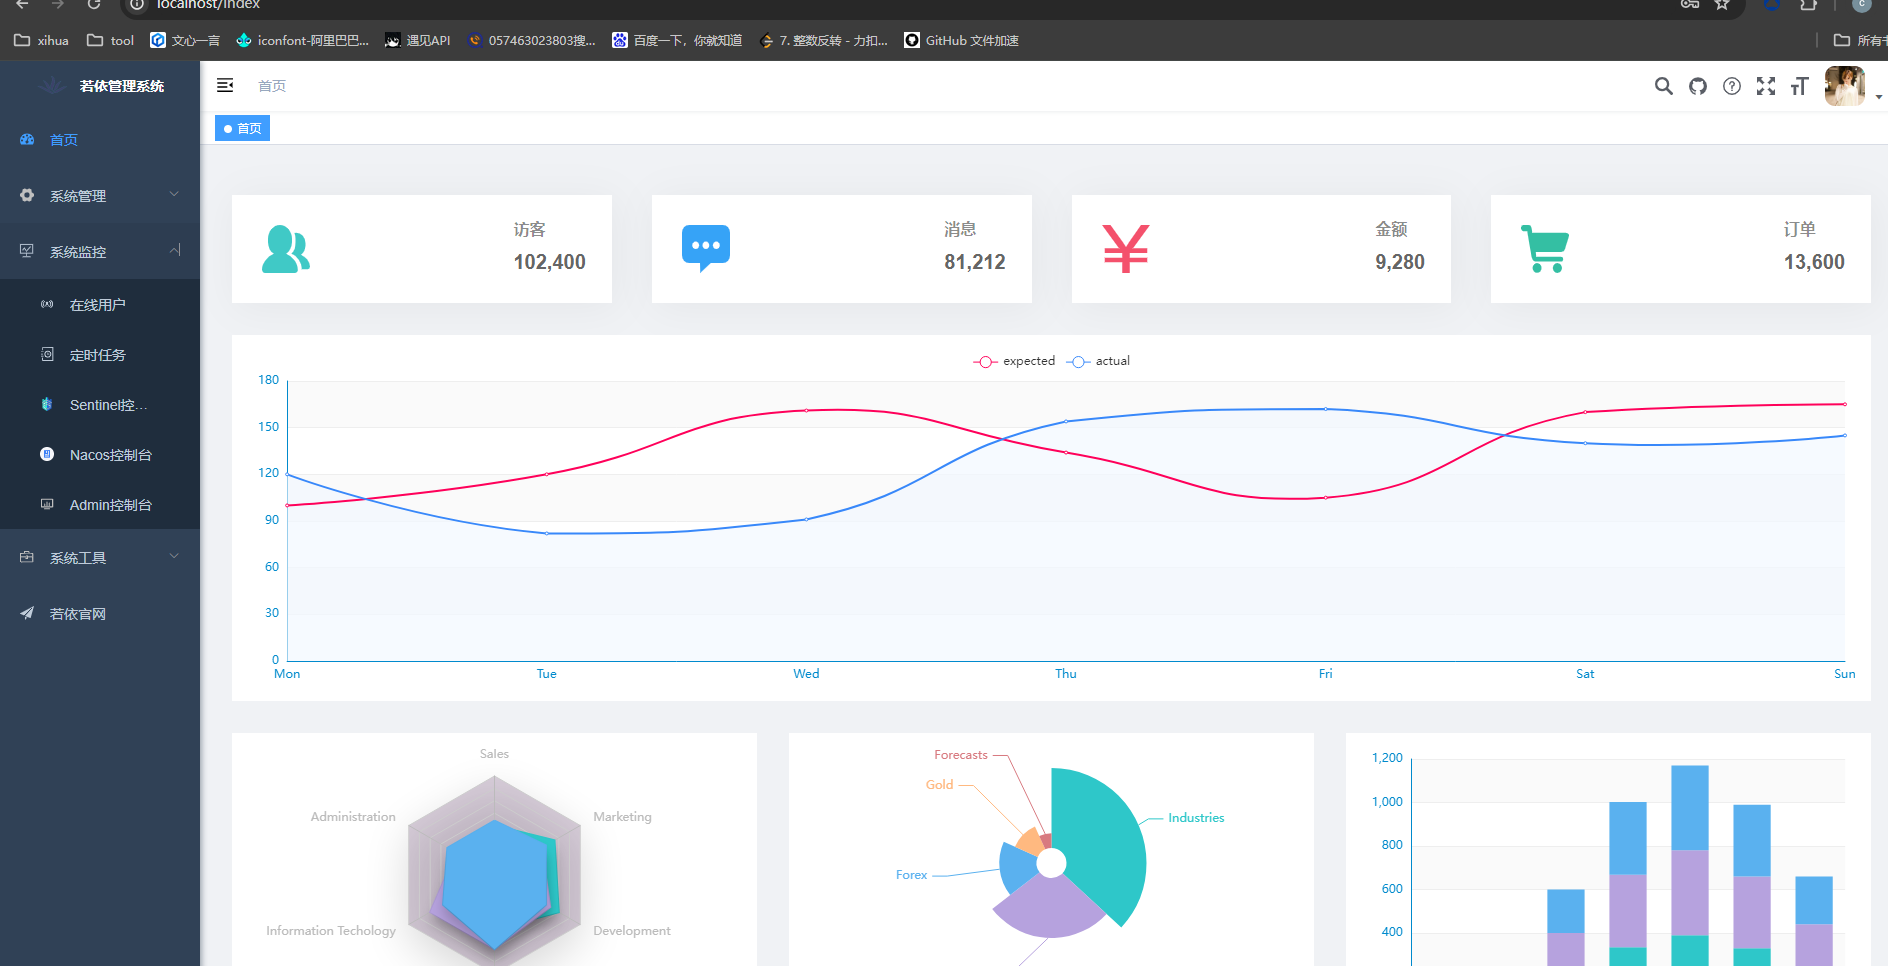Click the monitor icon of 系统监控
Screen dimensions: 1888x966
pyautogui.click(x=27, y=251)
